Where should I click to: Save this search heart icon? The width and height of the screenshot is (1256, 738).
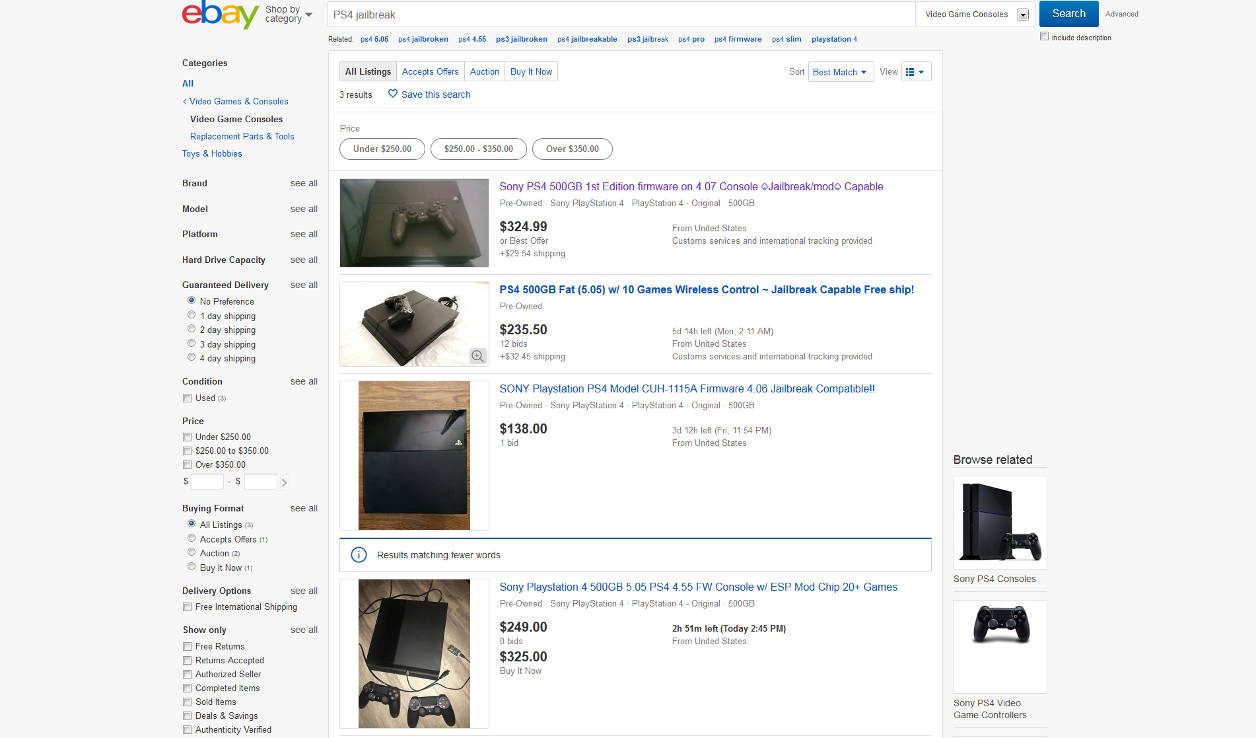393,94
